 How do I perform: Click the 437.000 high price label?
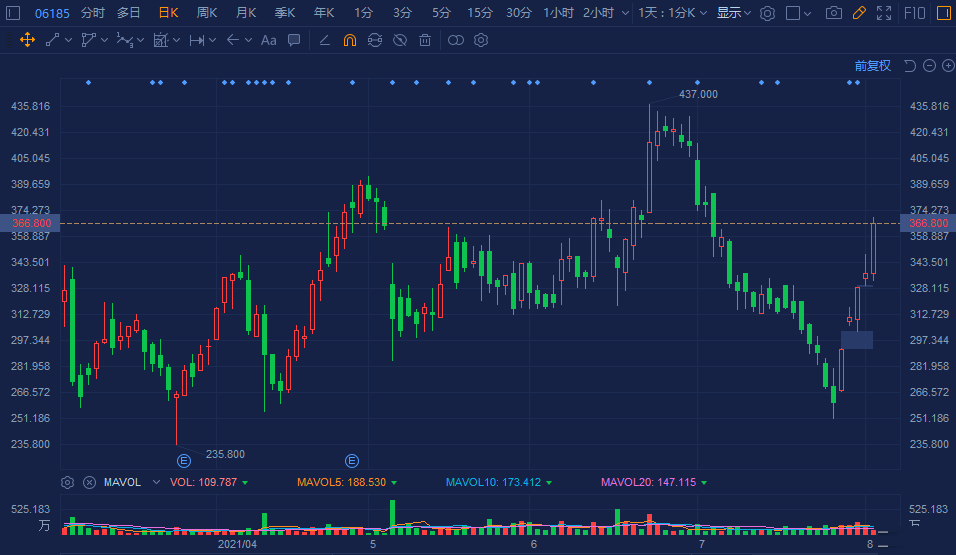[698, 95]
